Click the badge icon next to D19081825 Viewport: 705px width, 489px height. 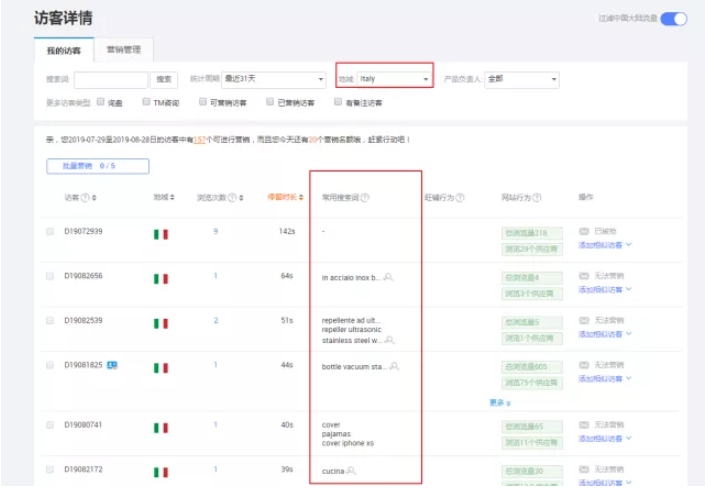[112, 366]
